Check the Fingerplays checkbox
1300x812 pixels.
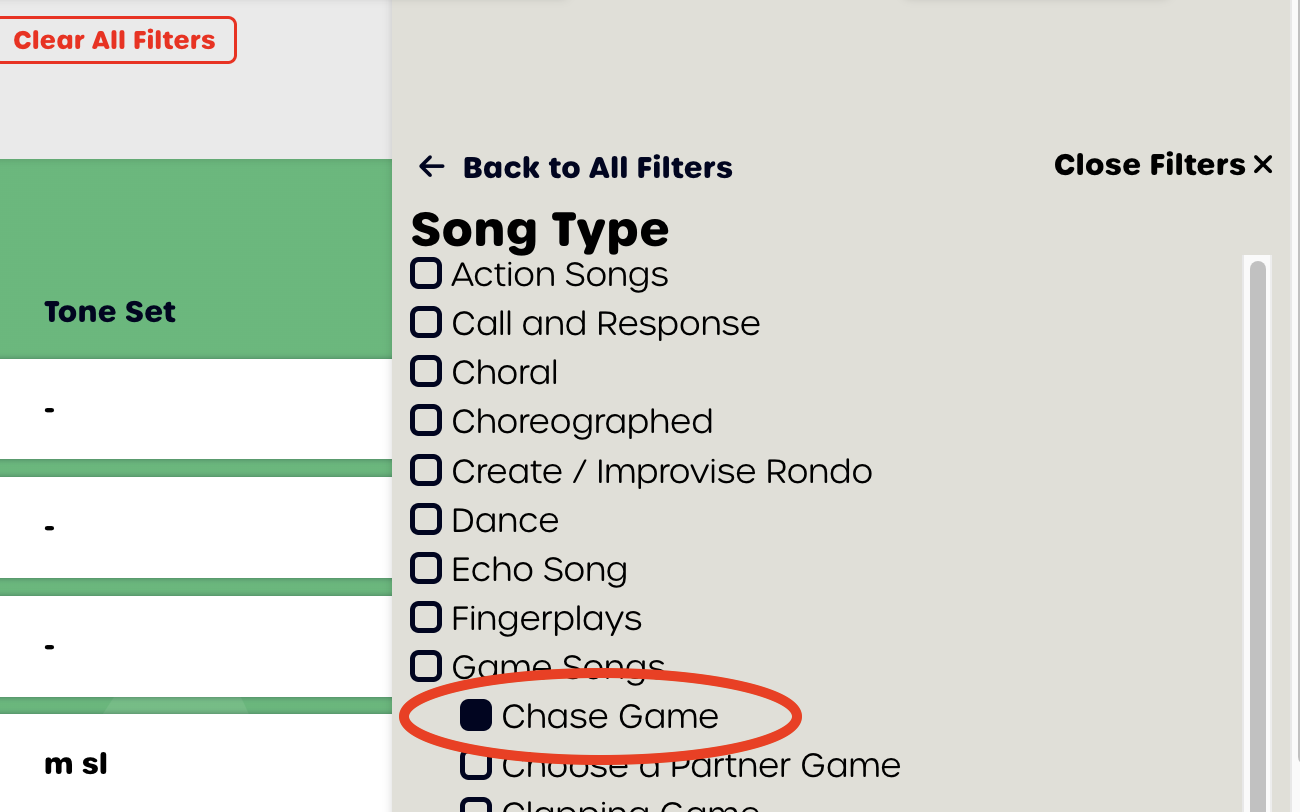click(426, 617)
